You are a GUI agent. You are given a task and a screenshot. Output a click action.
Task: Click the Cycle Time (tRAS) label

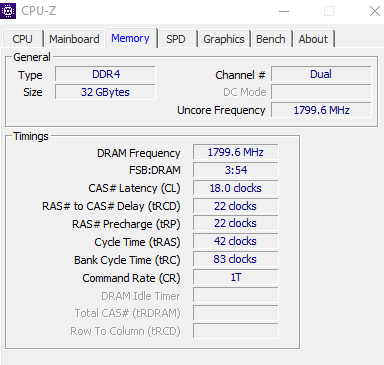point(137,242)
